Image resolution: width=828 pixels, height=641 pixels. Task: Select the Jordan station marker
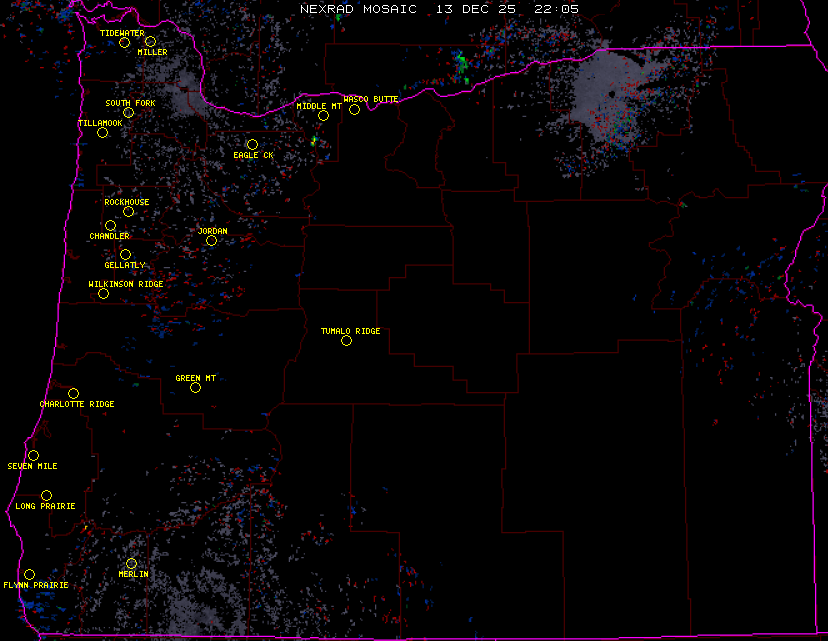tap(211, 240)
